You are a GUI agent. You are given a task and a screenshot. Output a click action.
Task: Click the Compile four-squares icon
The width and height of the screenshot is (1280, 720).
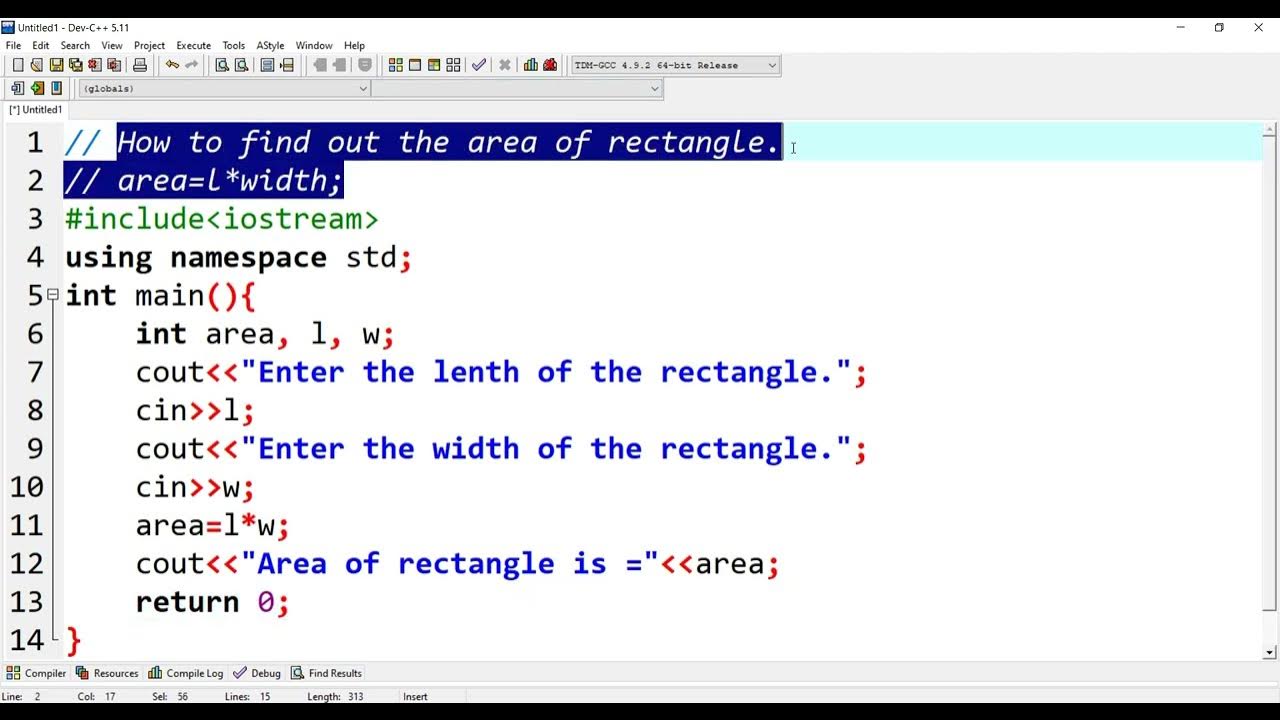tap(396, 65)
